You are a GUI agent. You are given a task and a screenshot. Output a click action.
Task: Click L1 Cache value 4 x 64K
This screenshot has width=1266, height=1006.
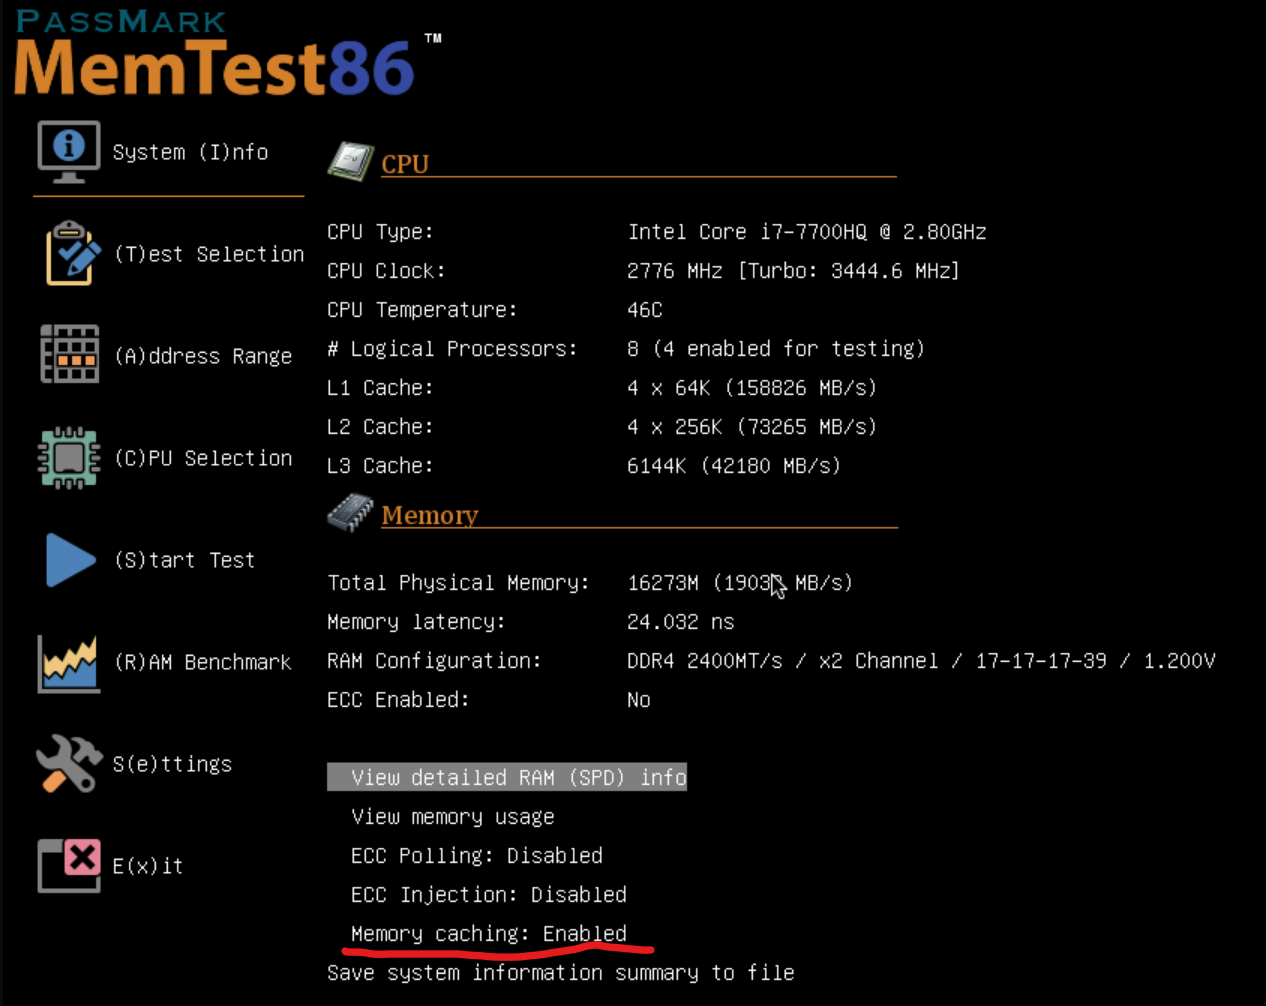(x=752, y=388)
